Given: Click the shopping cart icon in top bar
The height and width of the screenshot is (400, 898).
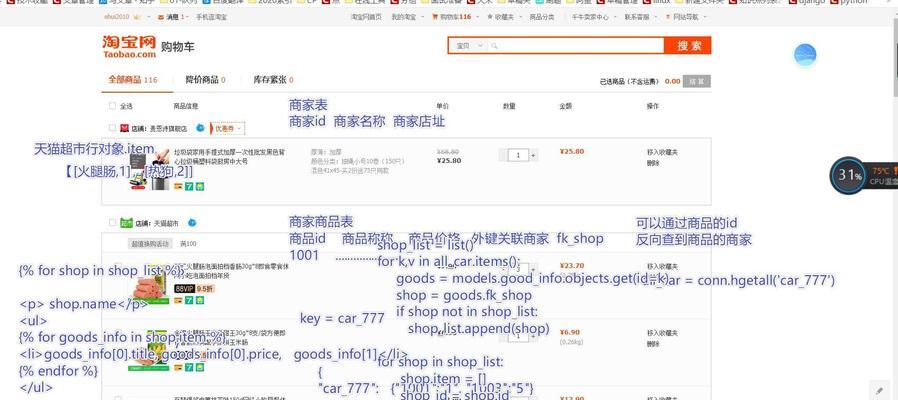Looking at the screenshot, I should tap(435, 17).
